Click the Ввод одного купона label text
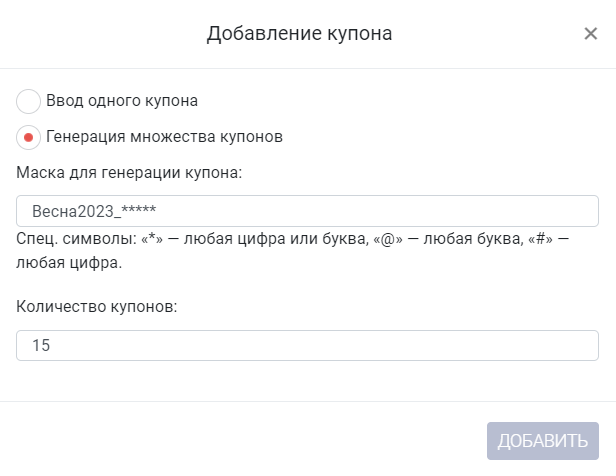The image size is (616, 476). point(122,101)
